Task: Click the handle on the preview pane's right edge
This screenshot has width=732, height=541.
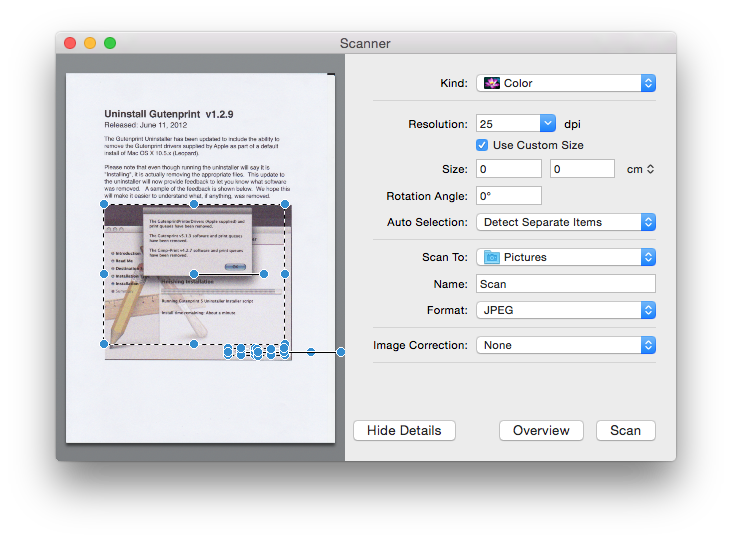Action: coord(341,352)
